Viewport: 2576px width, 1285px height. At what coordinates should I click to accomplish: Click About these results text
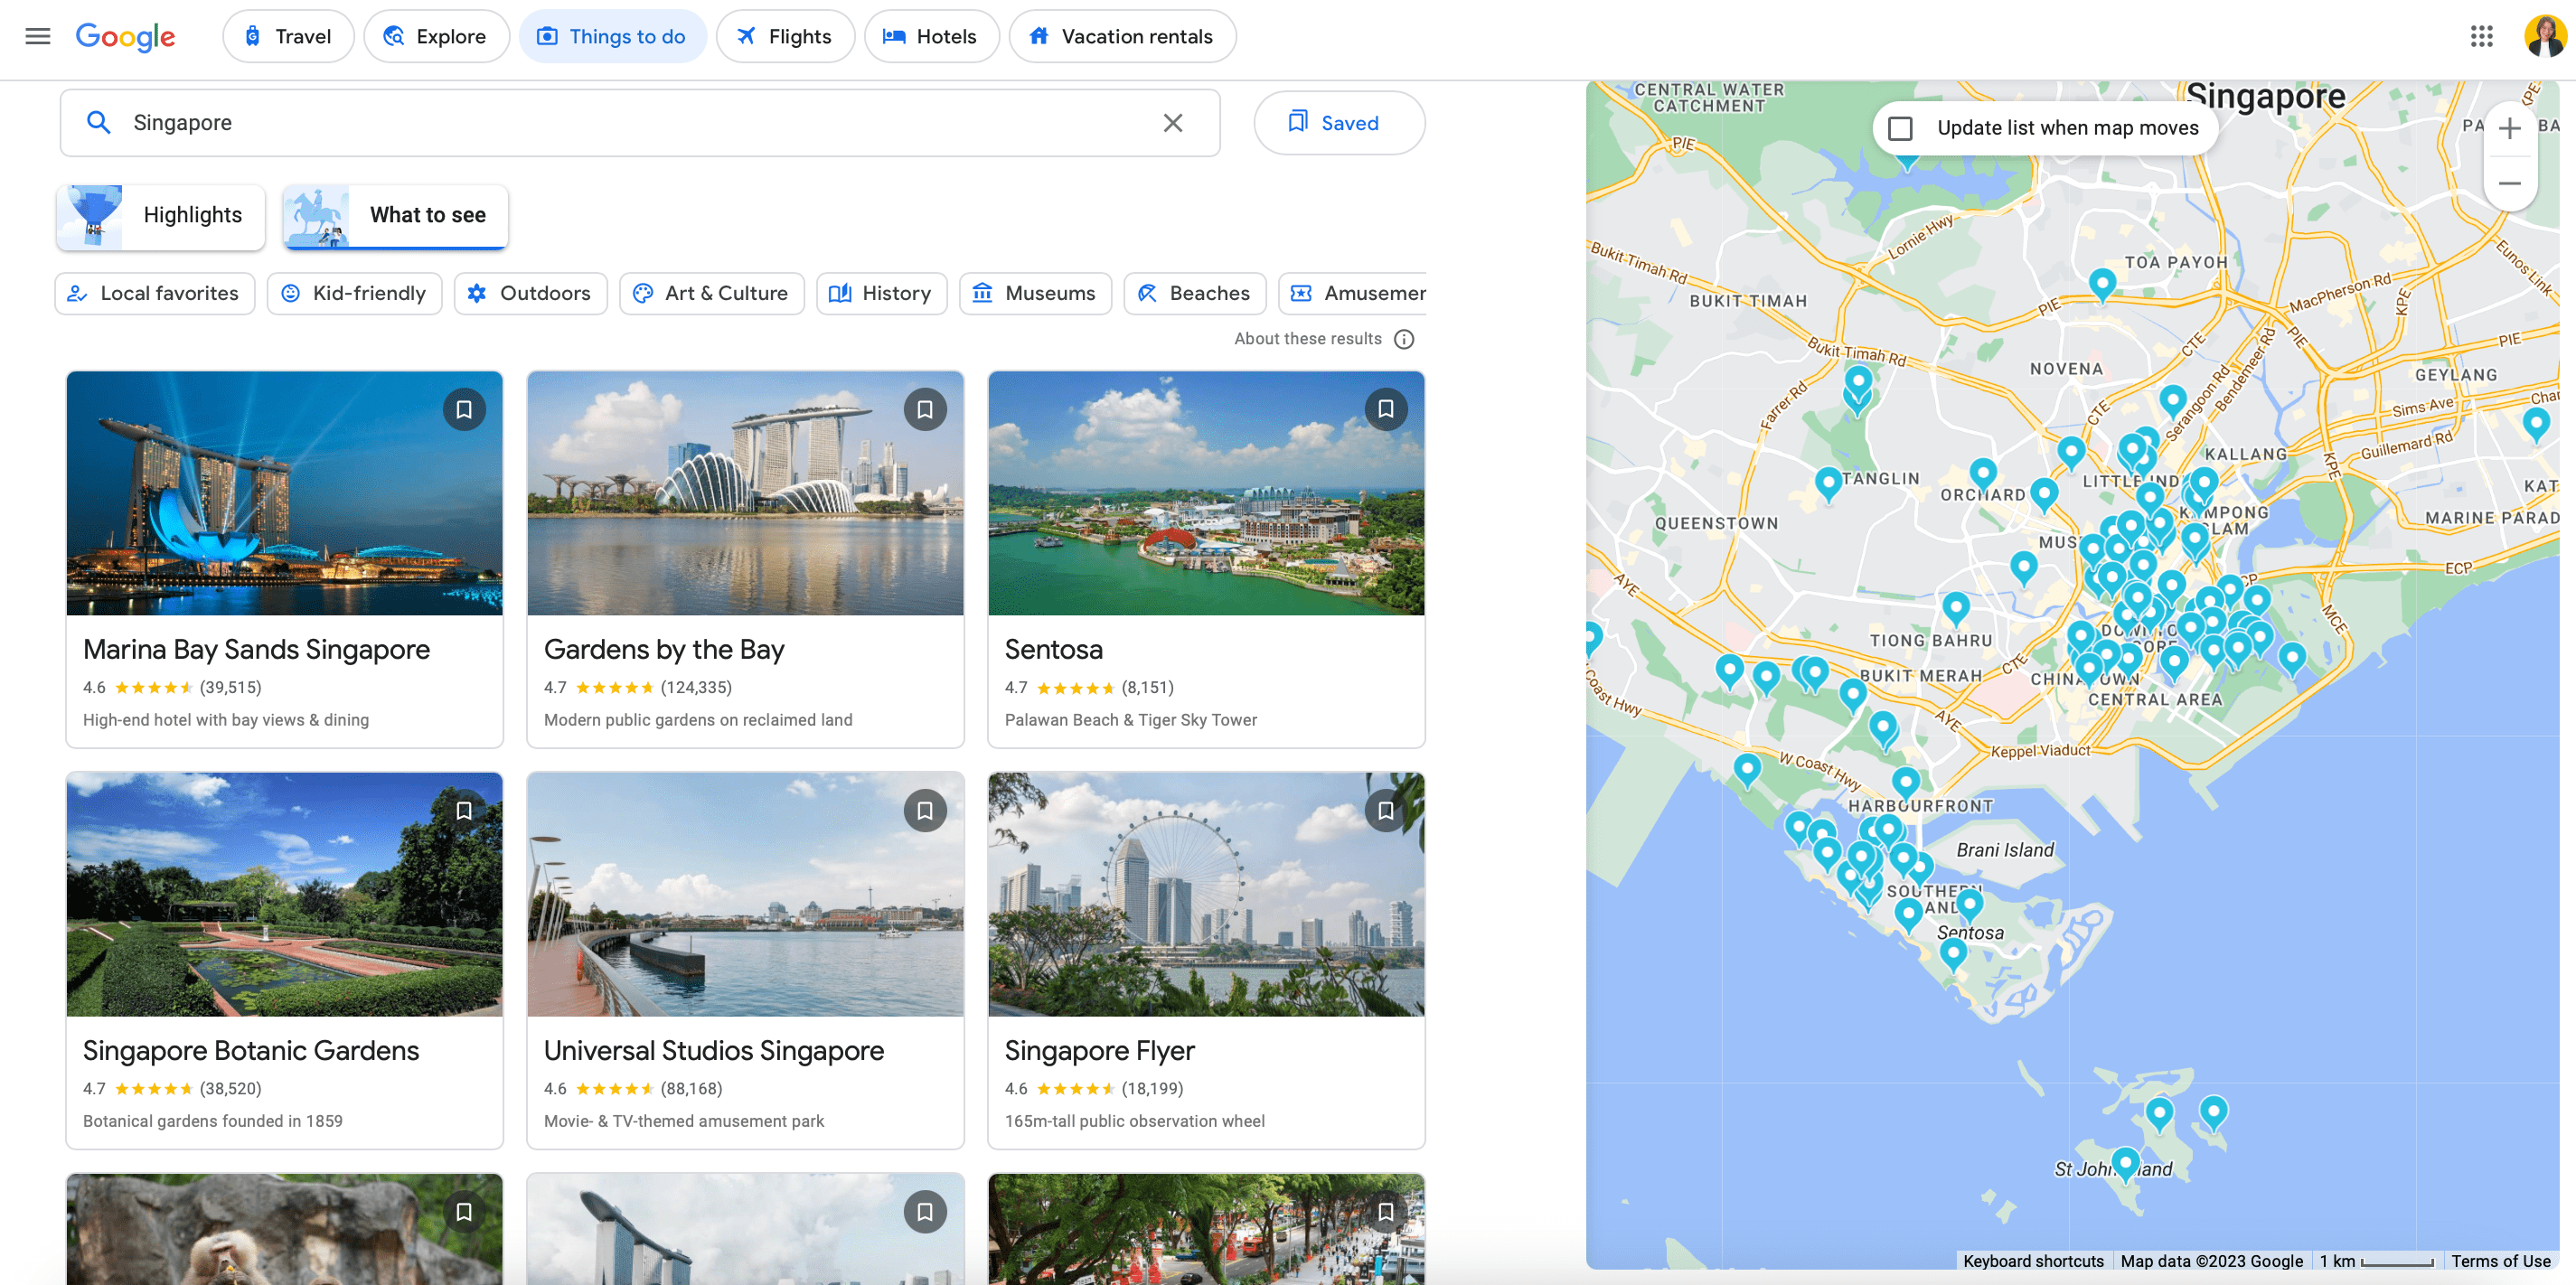(1307, 339)
